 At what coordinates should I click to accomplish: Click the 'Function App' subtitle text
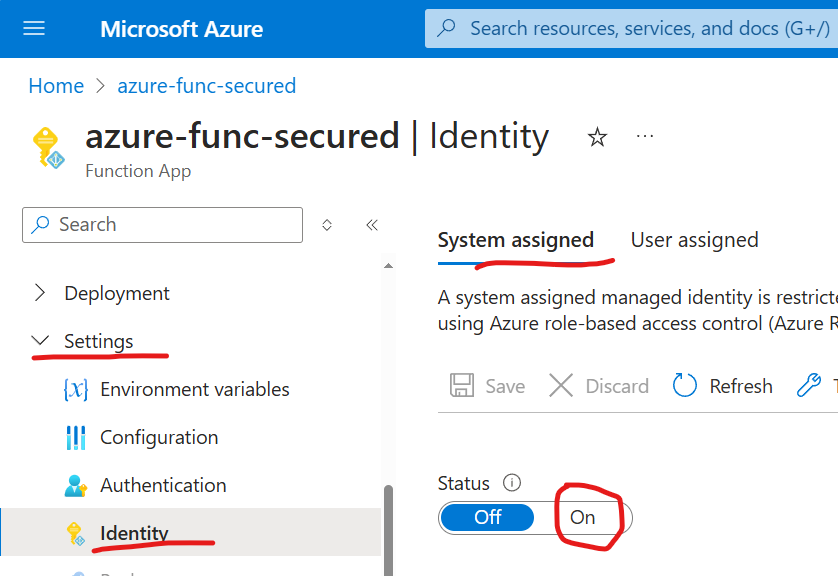pyautogui.click(x=138, y=171)
